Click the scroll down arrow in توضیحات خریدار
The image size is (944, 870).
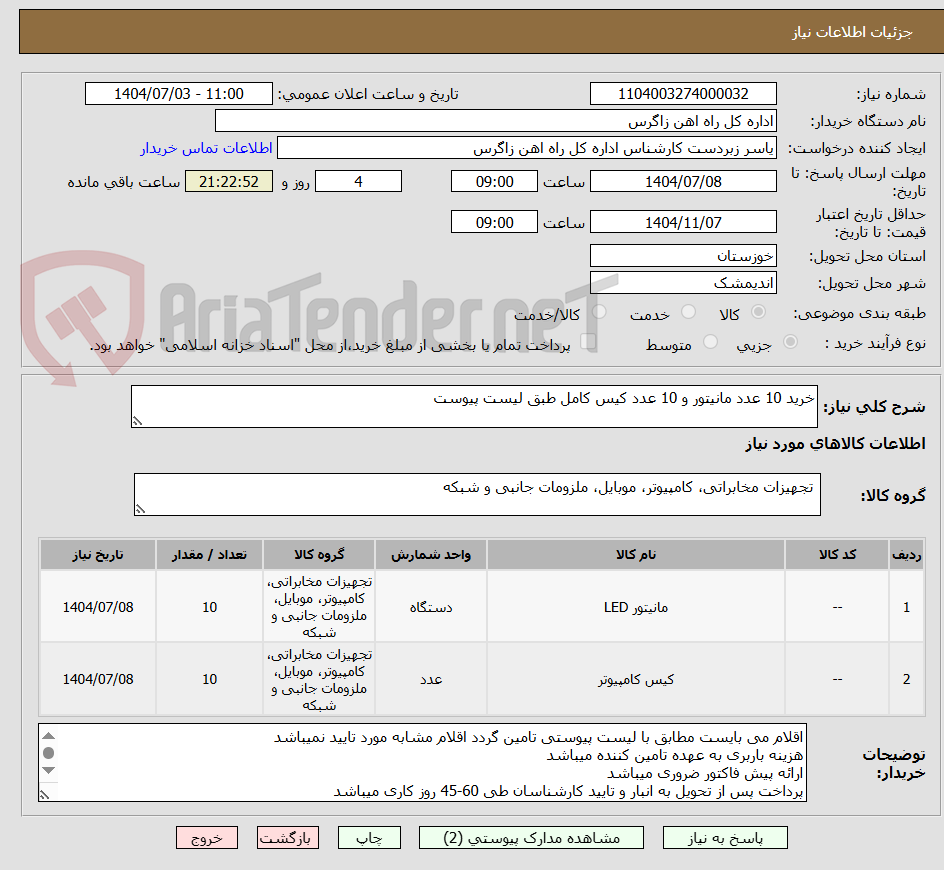[49, 771]
